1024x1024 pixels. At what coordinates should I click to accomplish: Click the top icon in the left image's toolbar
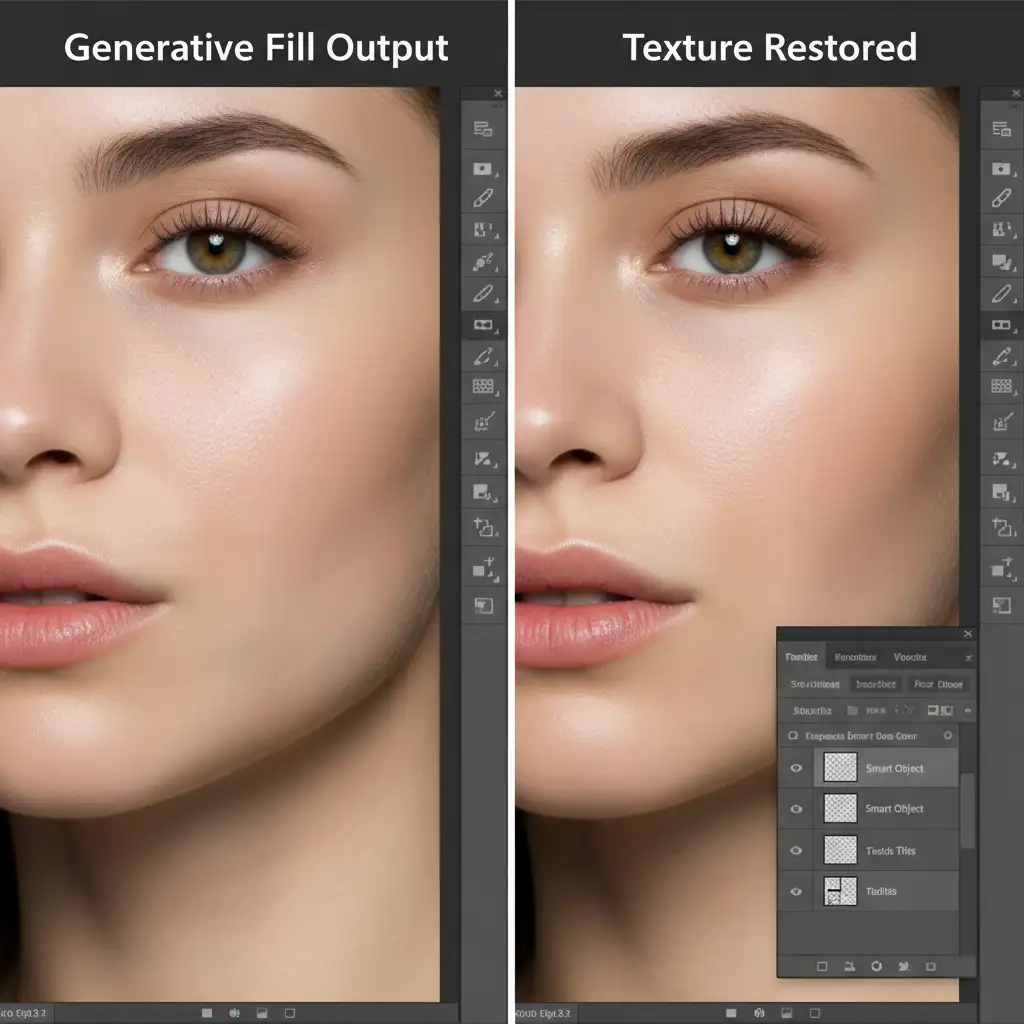click(x=483, y=128)
